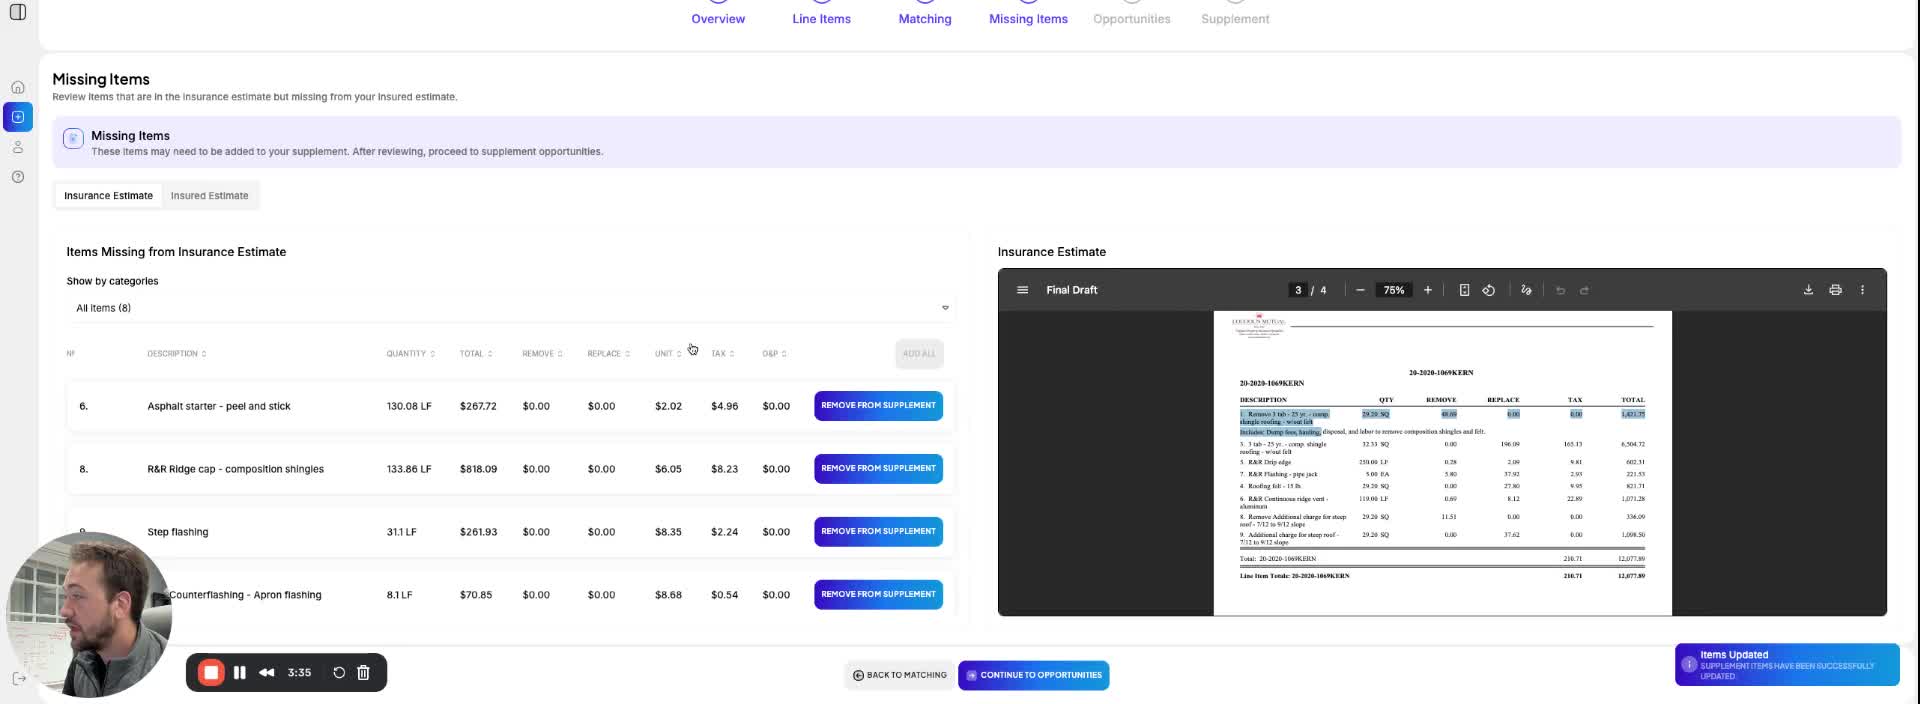Open the PDF more-actions three-dot menu
This screenshot has height=704, width=1920.
1862,290
